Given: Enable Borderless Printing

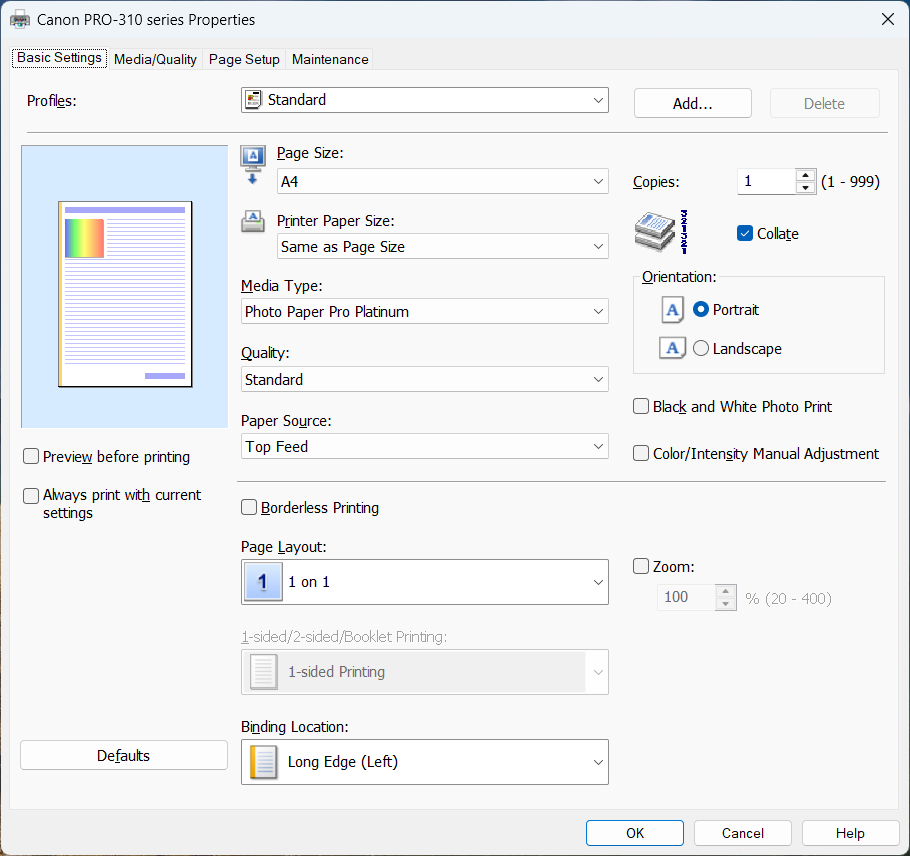Looking at the screenshot, I should (249, 507).
